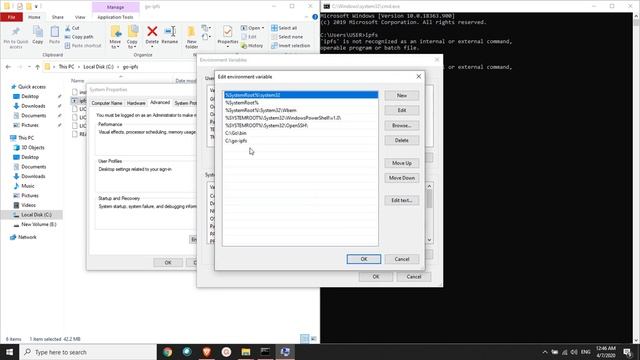Click the taskbar search box
This screenshot has height=360, width=640.
coord(88,352)
